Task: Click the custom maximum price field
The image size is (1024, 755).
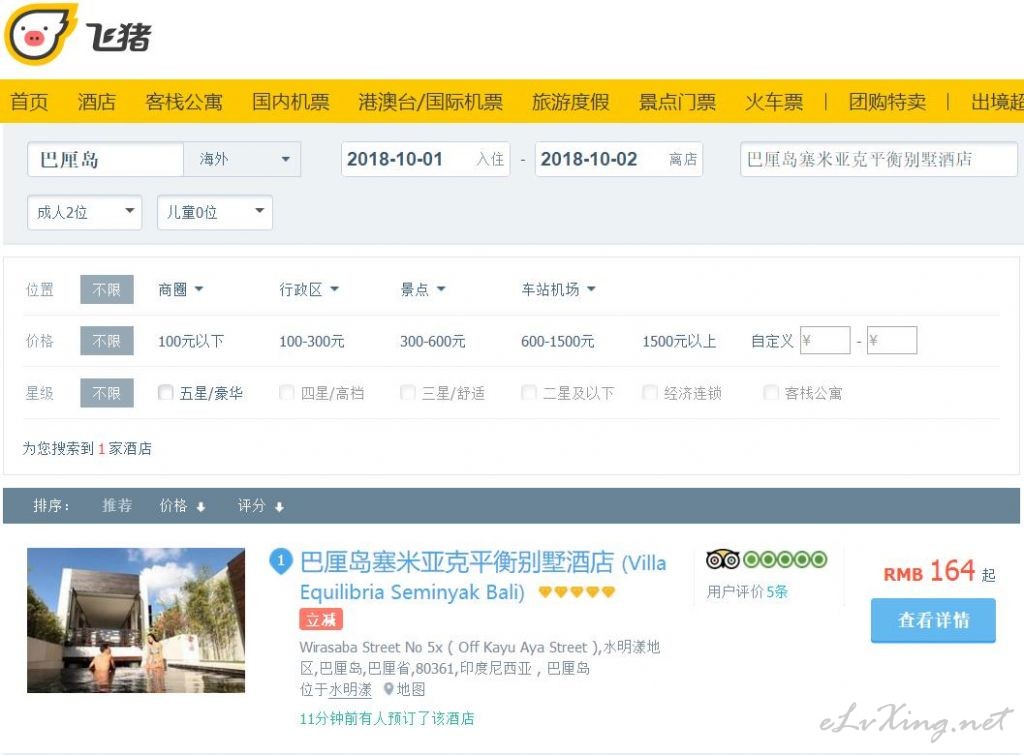Action: tap(892, 340)
